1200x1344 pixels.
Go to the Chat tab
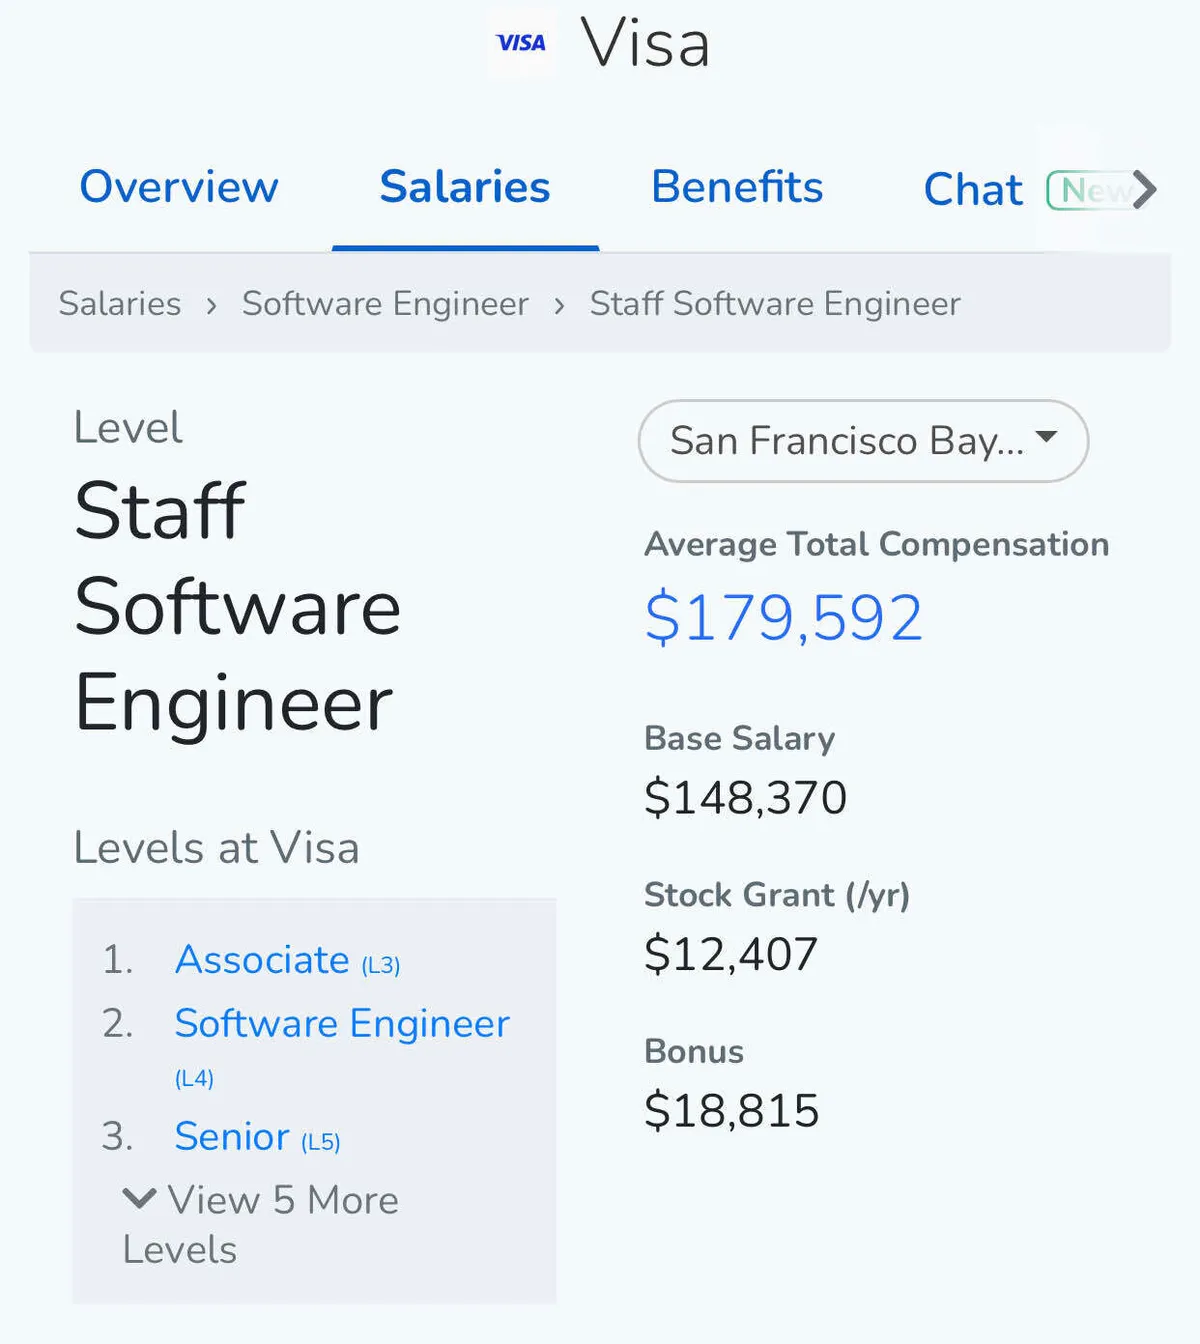(973, 189)
